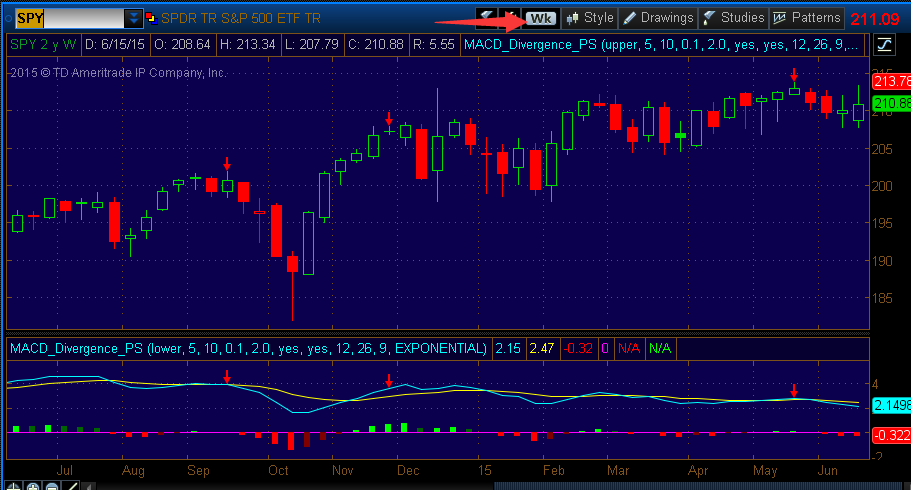This screenshot has width=911, height=490.
Task: Click the Dec label on time axis
Action: click(x=408, y=470)
